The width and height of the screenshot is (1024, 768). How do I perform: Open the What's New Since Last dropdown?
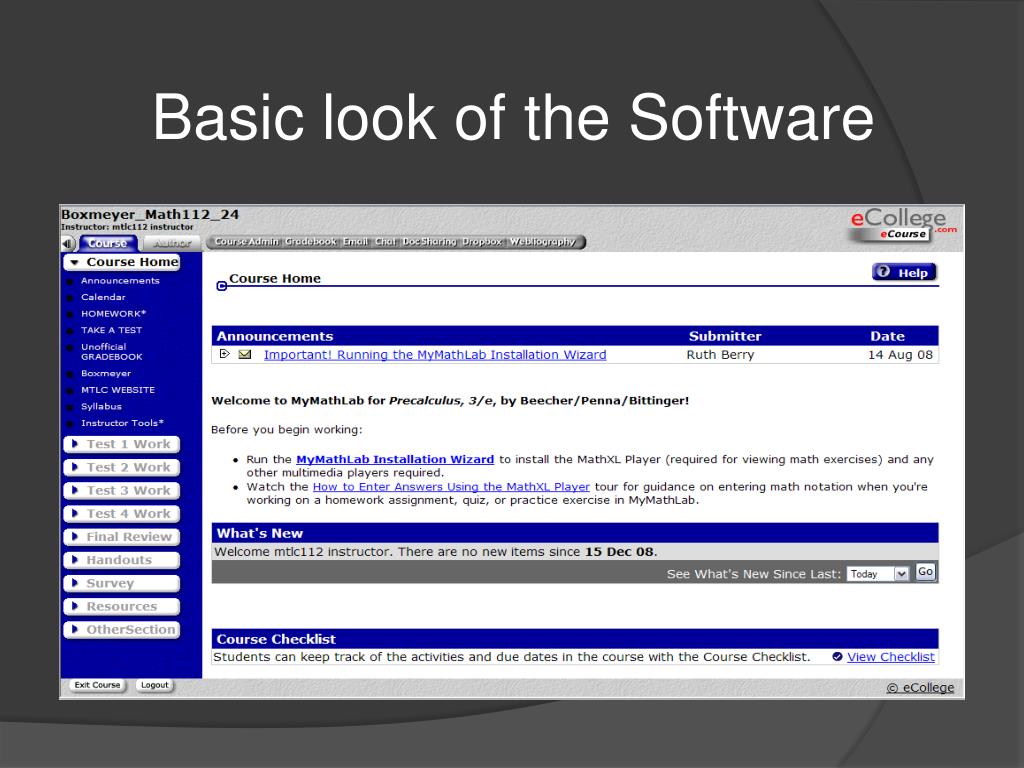click(878, 574)
